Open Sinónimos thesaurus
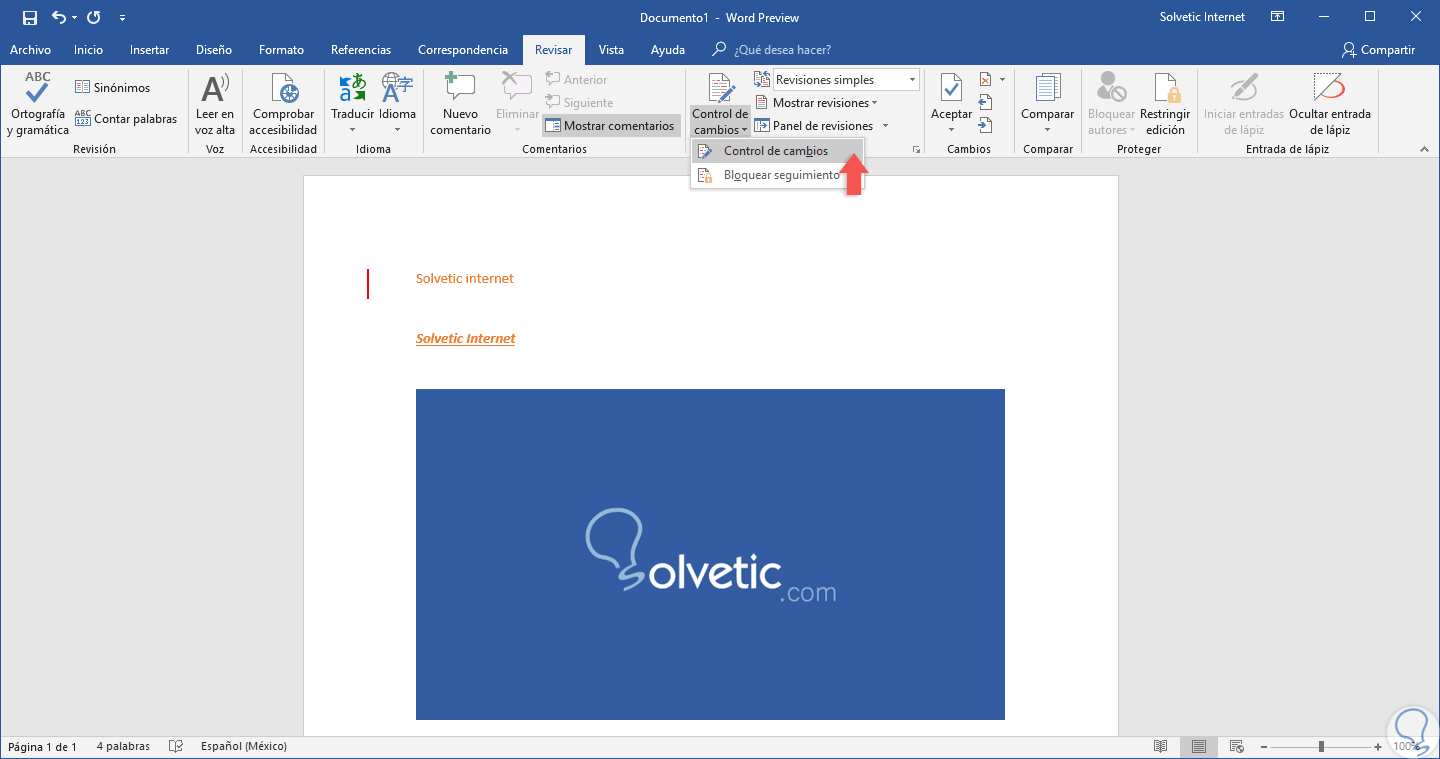The image size is (1440, 759). pos(113,87)
